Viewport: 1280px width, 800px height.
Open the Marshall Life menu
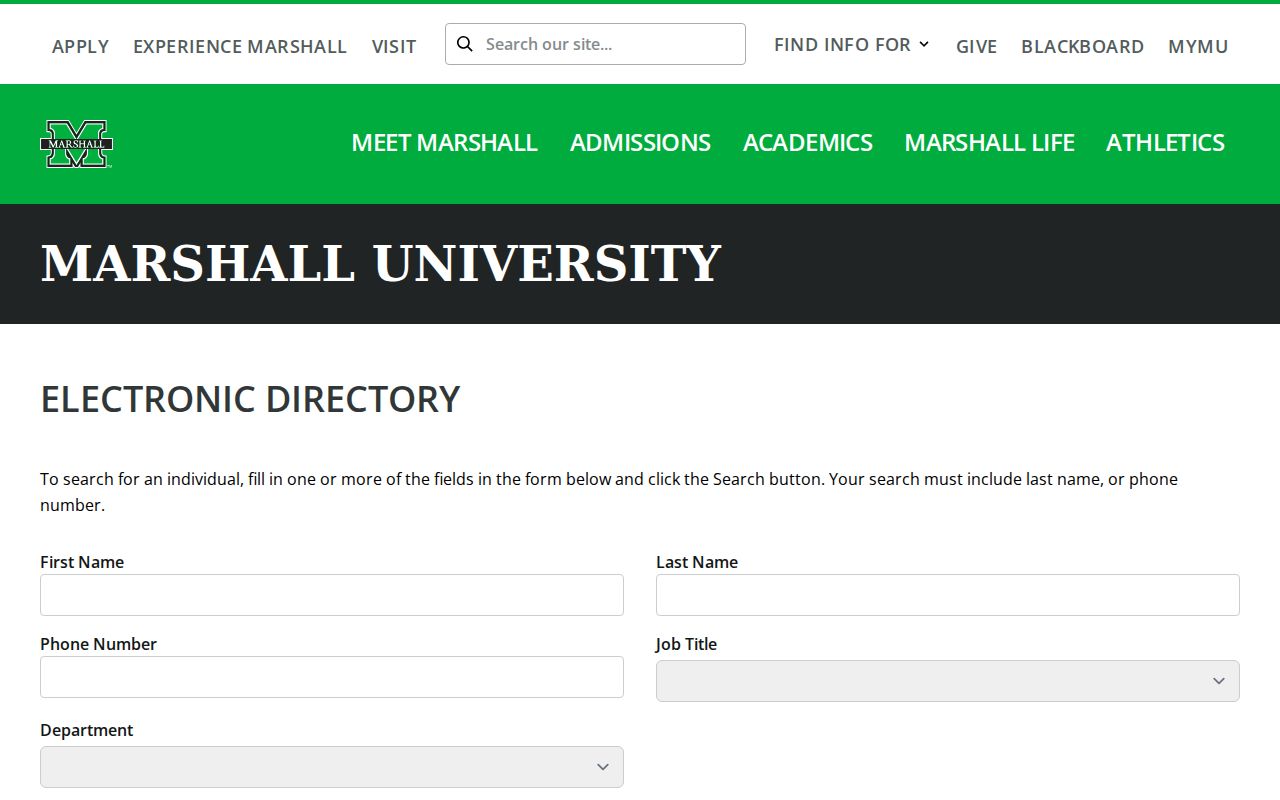click(x=989, y=142)
